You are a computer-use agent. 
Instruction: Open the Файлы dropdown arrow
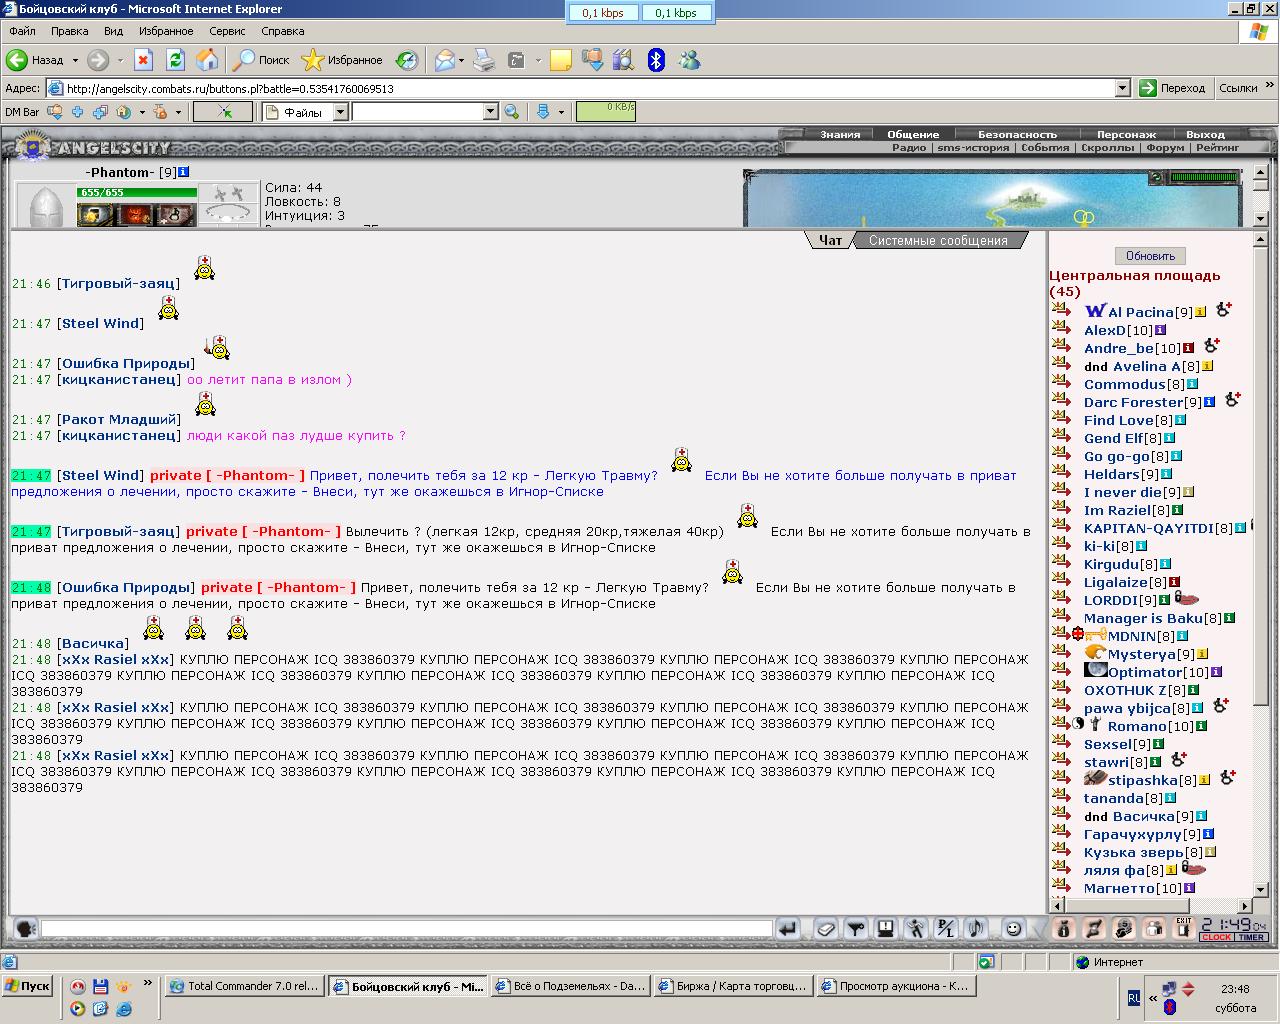coord(340,112)
